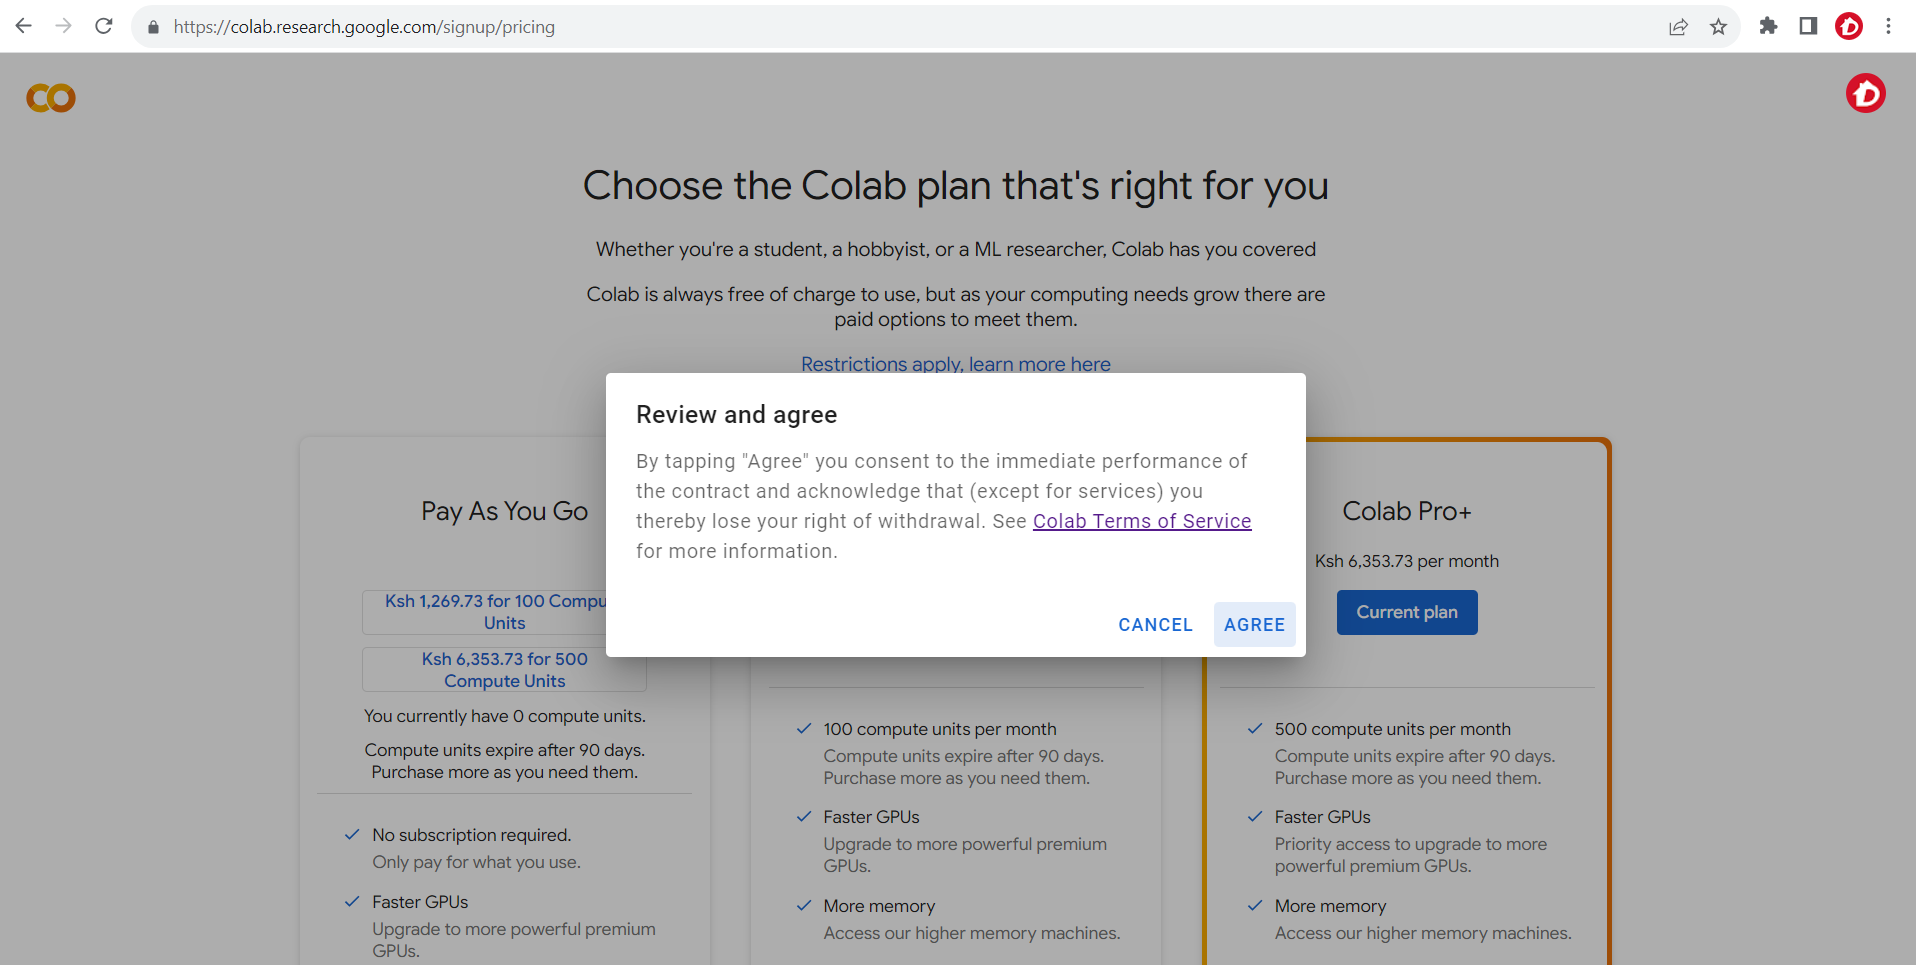Screen dimensions: 1916x965
Task: Click the Current plan button under Colab Pro+
Action: [x=1406, y=612]
